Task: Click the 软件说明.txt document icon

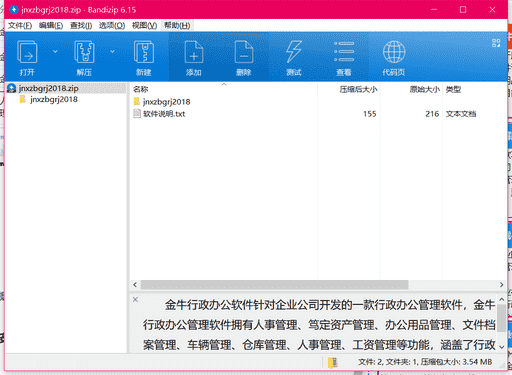Action: point(137,114)
